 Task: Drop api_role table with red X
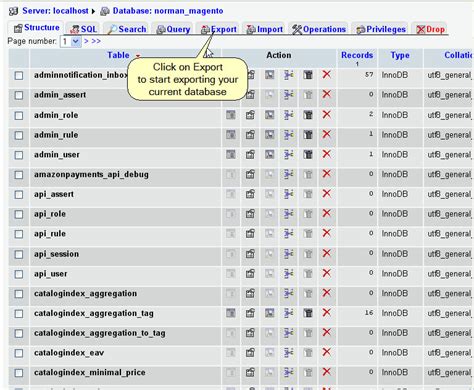pos(327,214)
